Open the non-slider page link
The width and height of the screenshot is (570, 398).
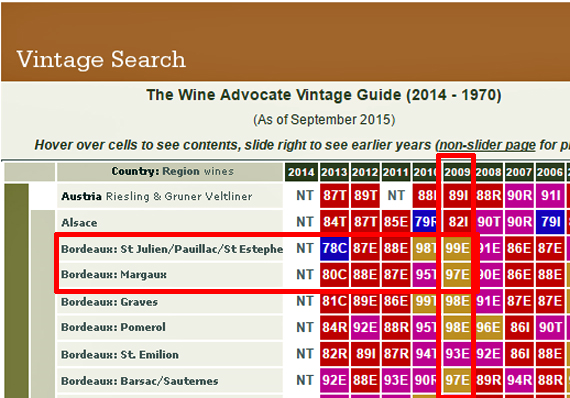click(x=487, y=145)
